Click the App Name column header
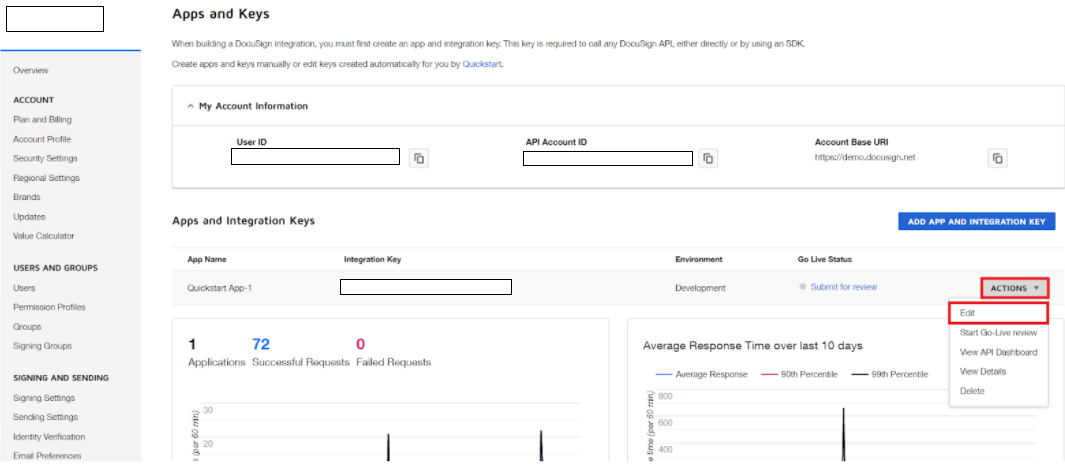Image resolution: width=1065 pixels, height=464 pixels. [207, 260]
